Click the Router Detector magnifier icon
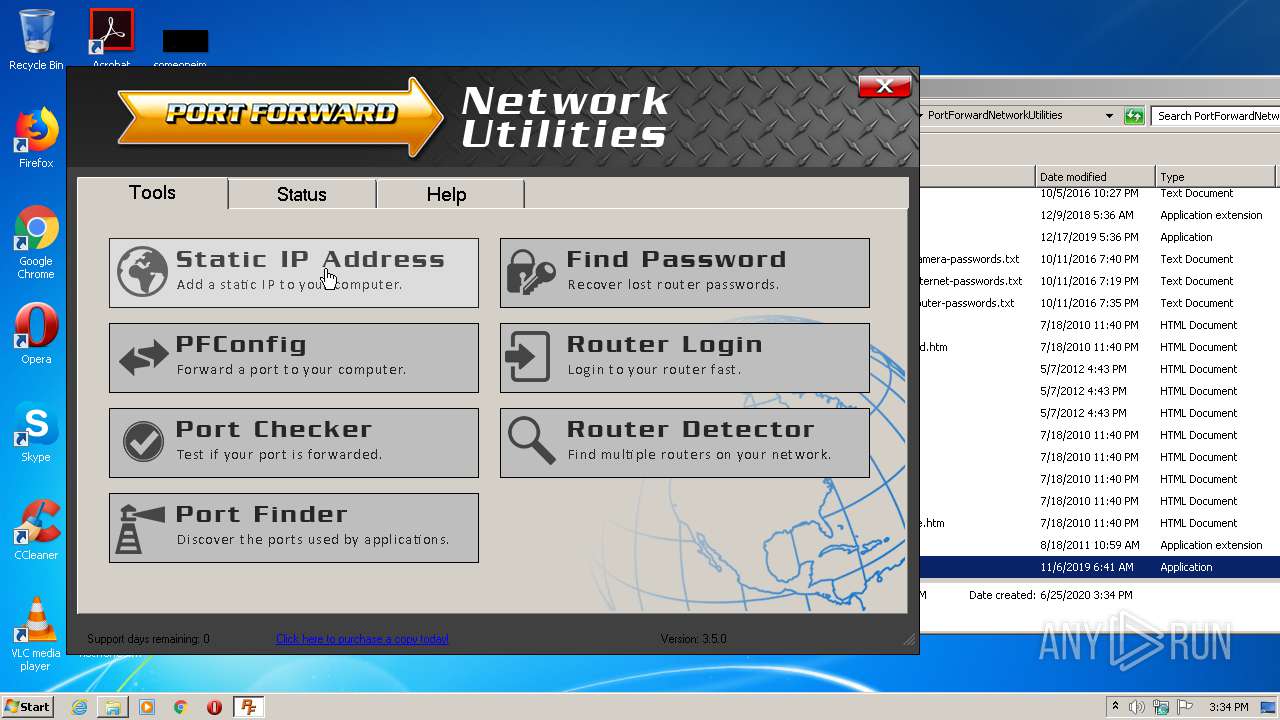1280x720 pixels. pos(531,441)
